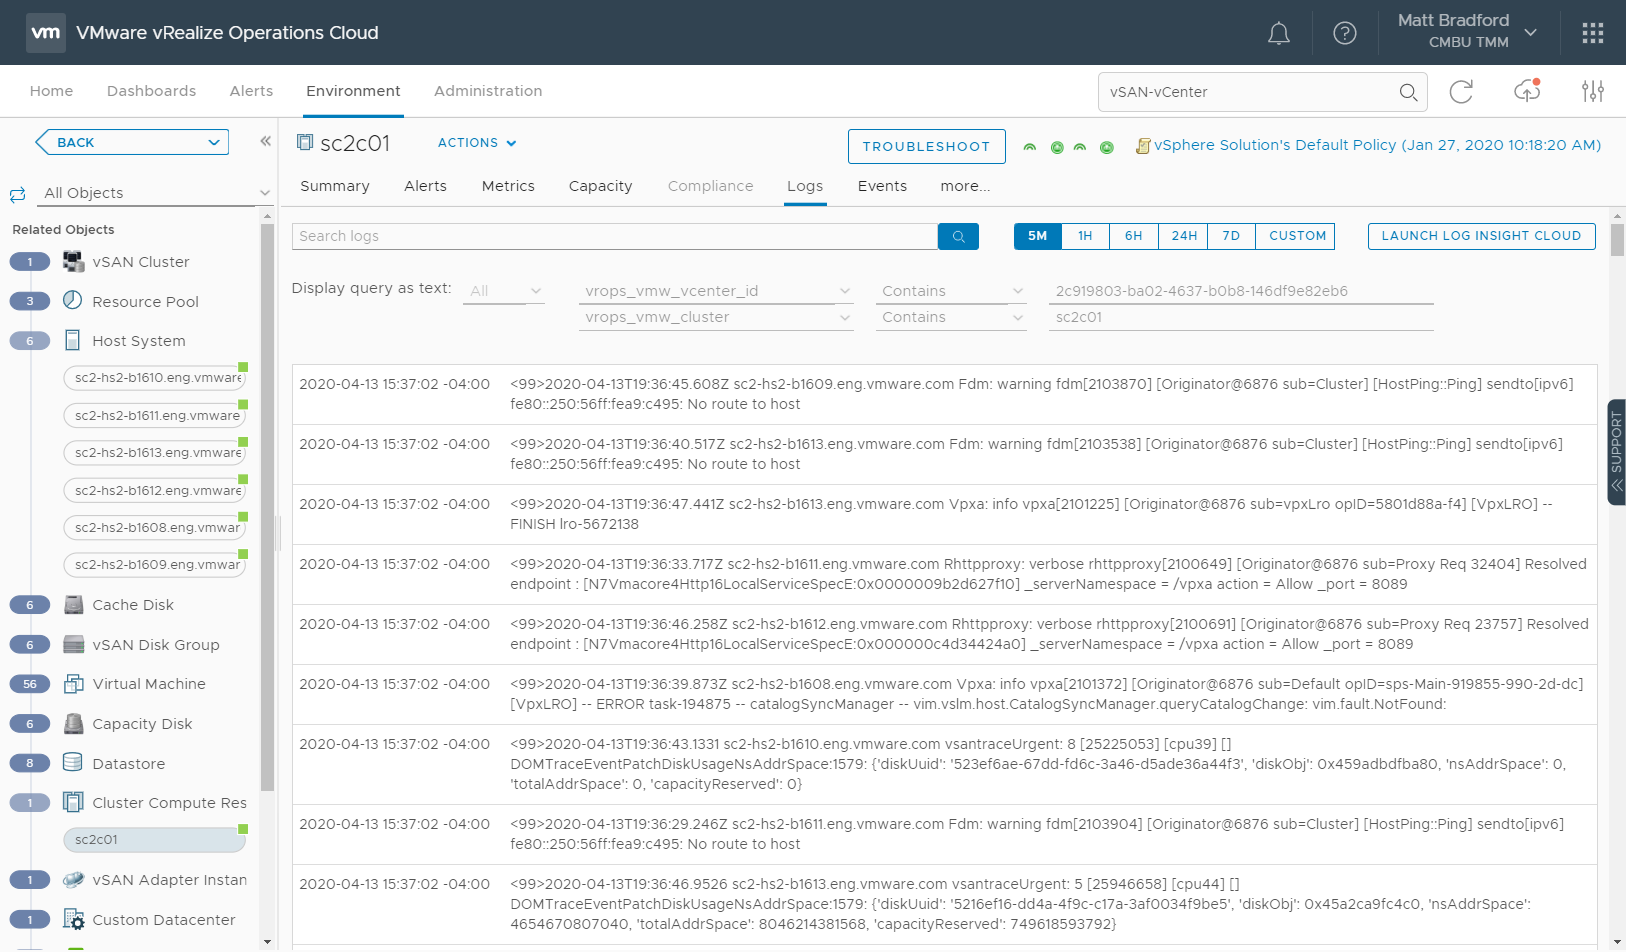Screen dimensions: 1626x952
Task: Click the policy icon before vSphere Default Policy
Action: tap(1143, 146)
